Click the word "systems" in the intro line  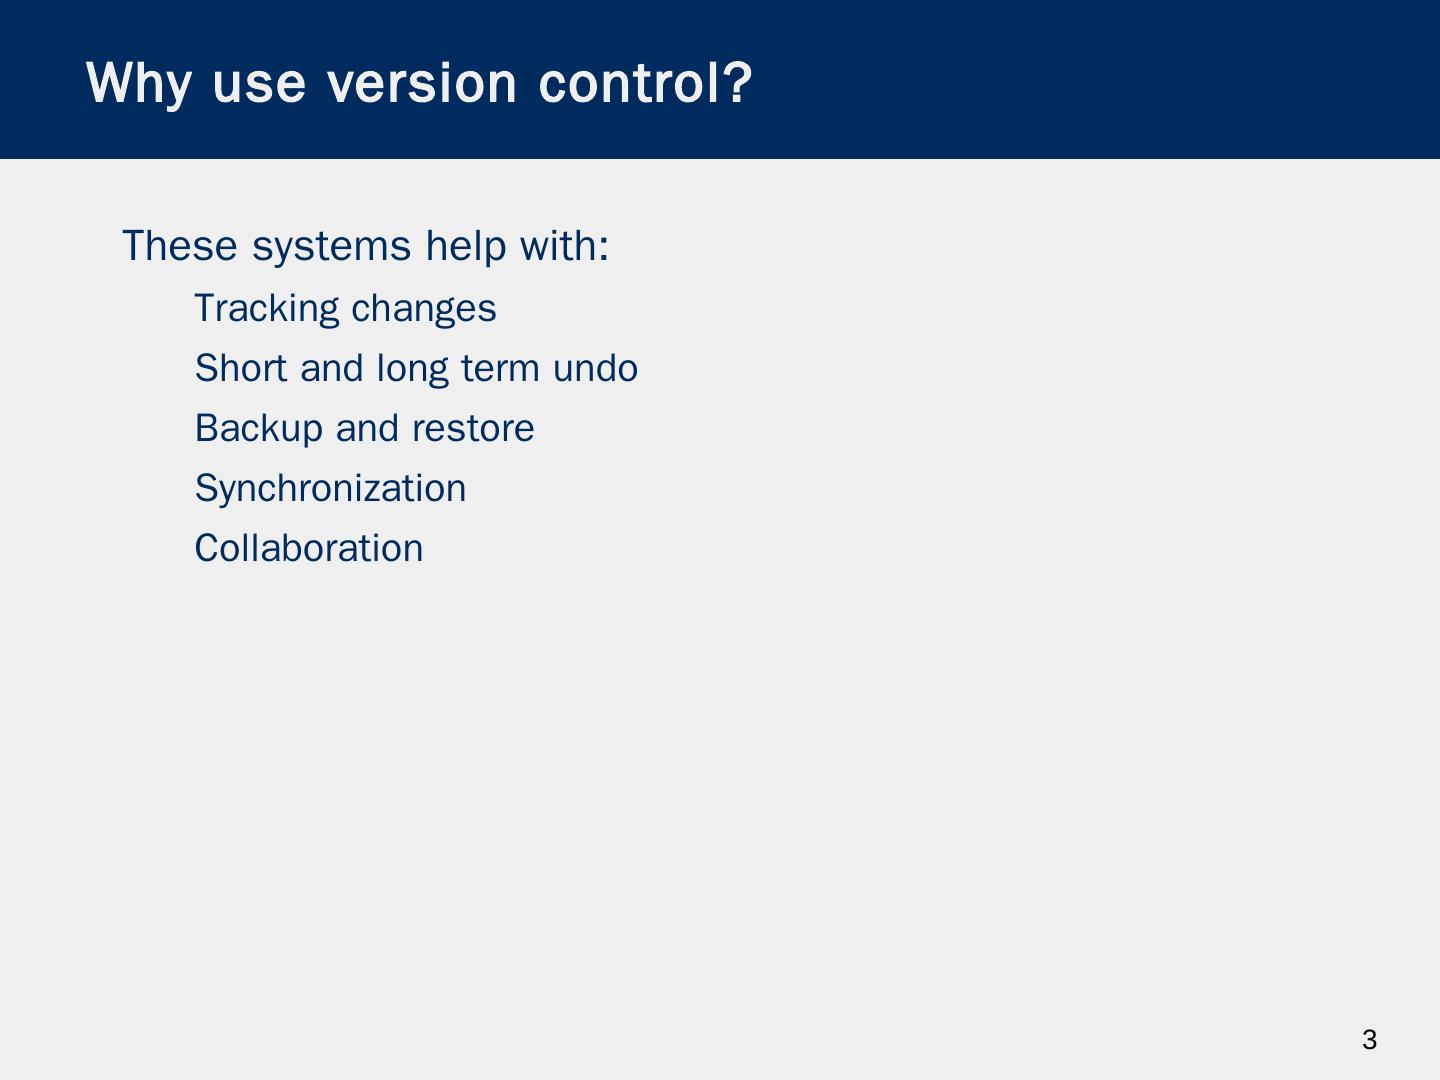tap(331, 246)
